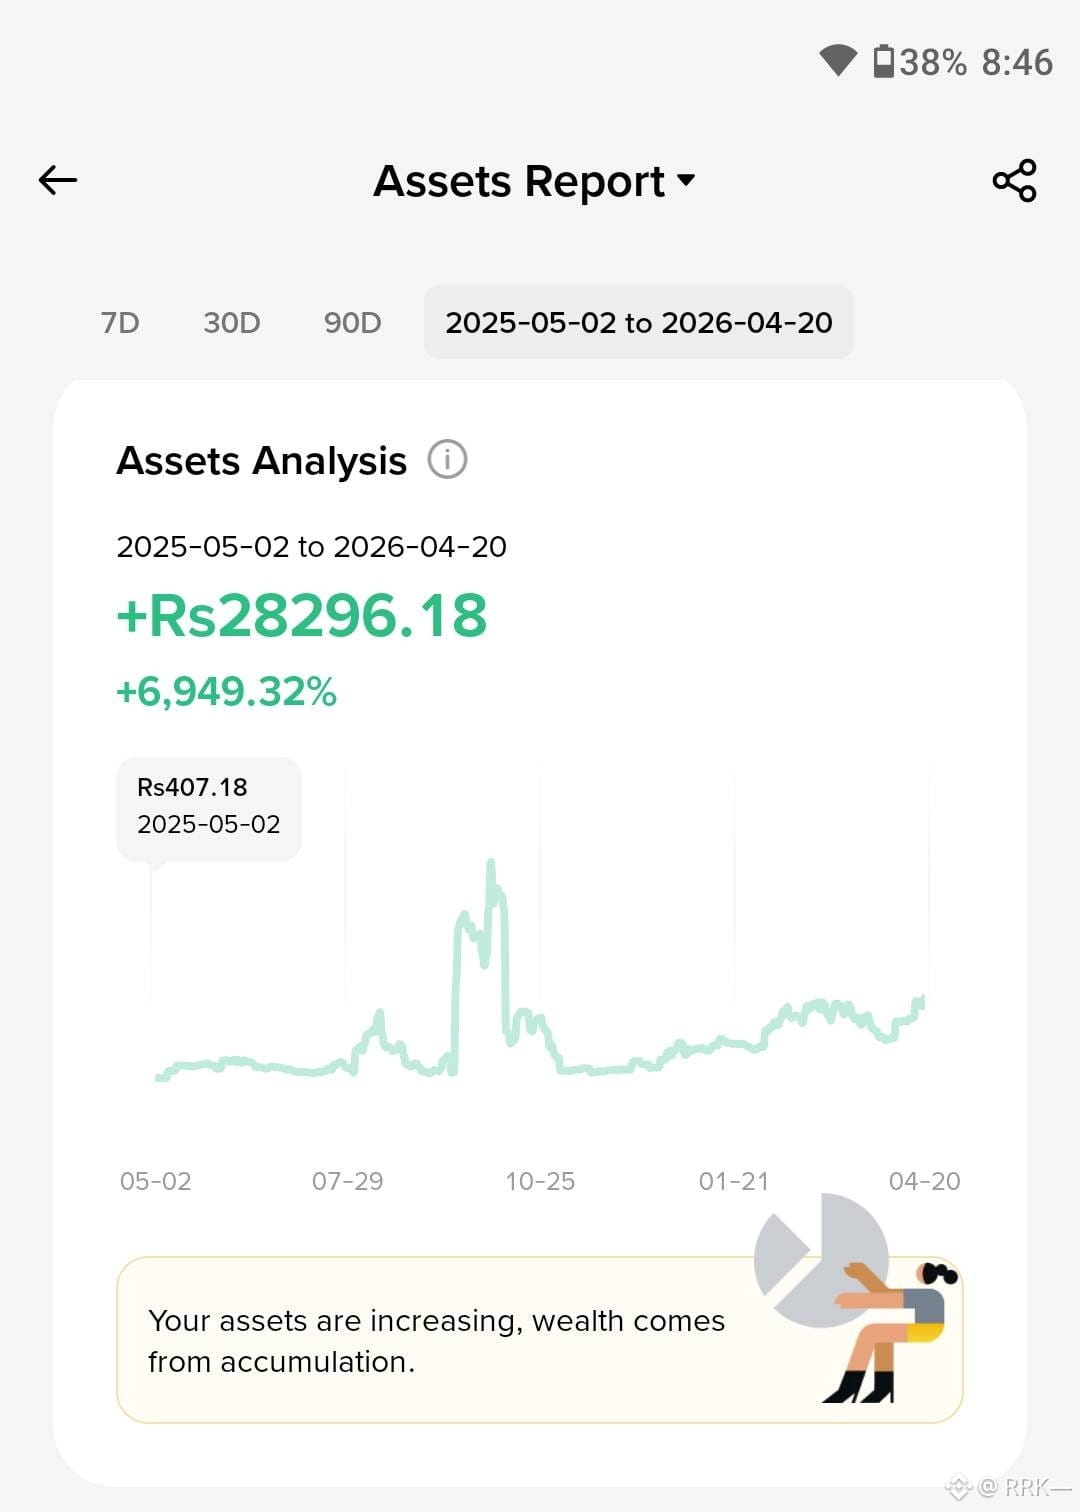Tap the chart line near 04-20

[x=920, y=1001]
